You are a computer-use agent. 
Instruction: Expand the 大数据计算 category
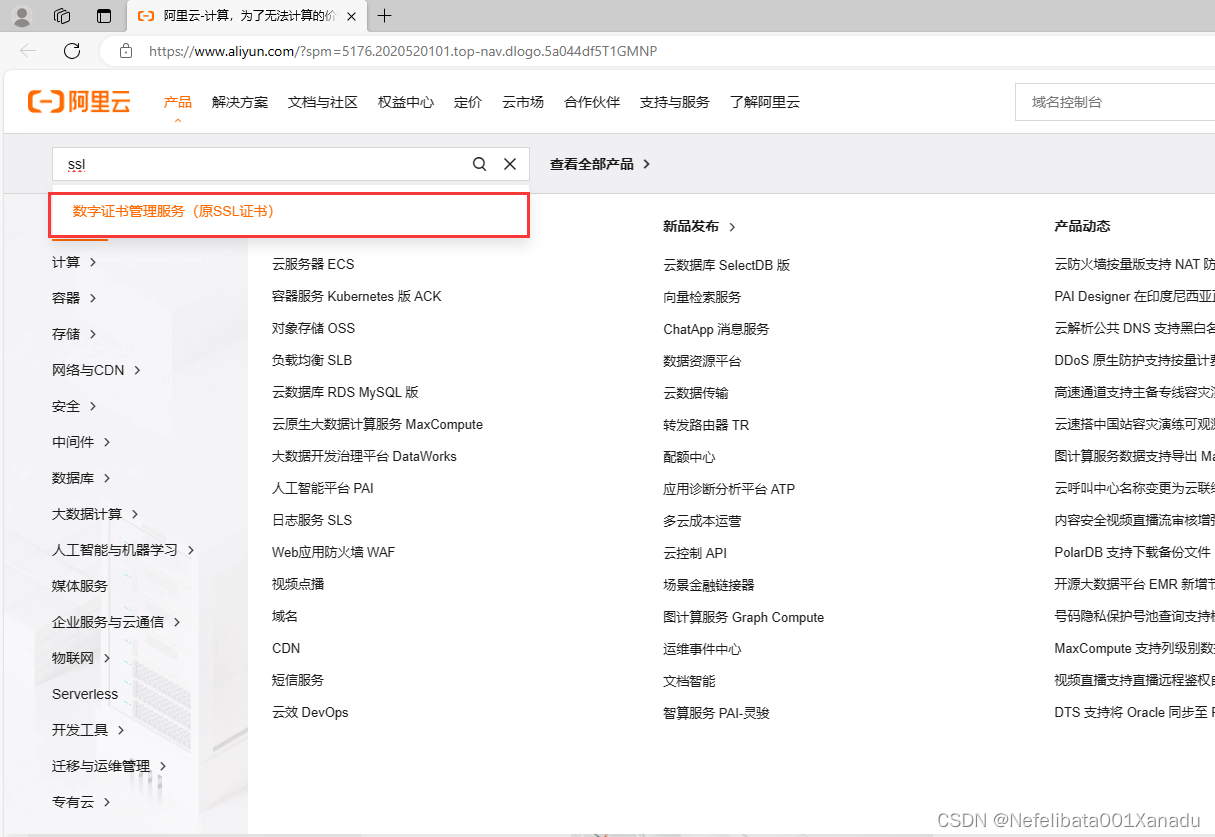tap(95, 514)
